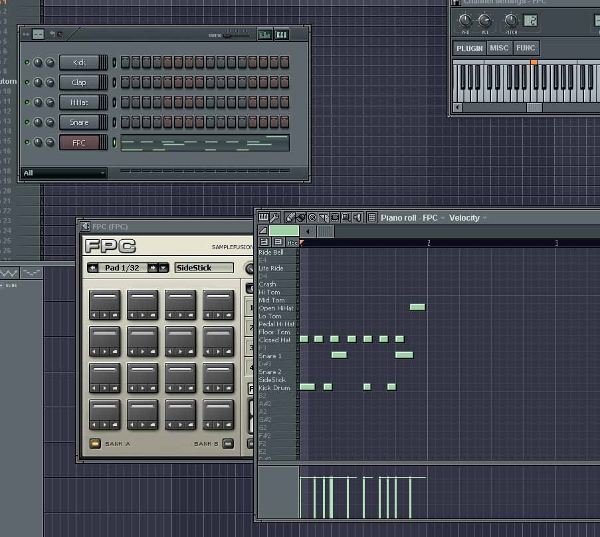Switch to the MISC tab

[499, 48]
